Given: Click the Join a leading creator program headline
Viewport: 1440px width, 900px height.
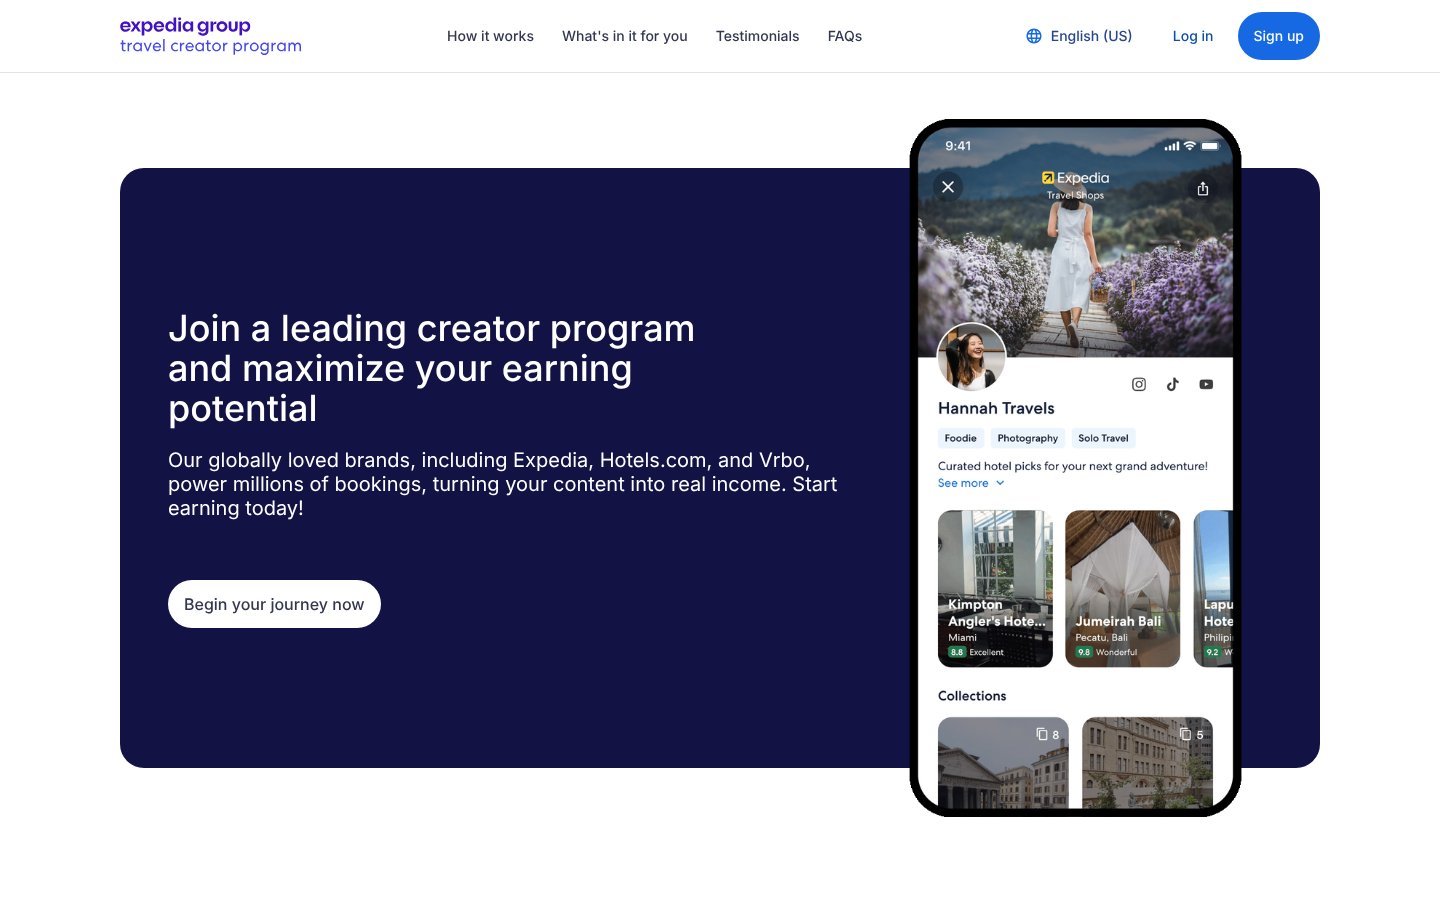Looking at the screenshot, I should (431, 368).
